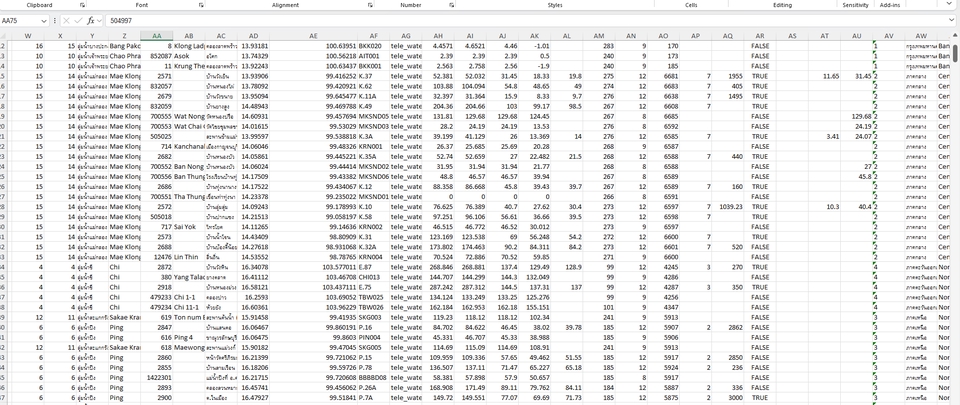
Task: Expand the formula bar with its chevron
Action: tap(951, 20)
